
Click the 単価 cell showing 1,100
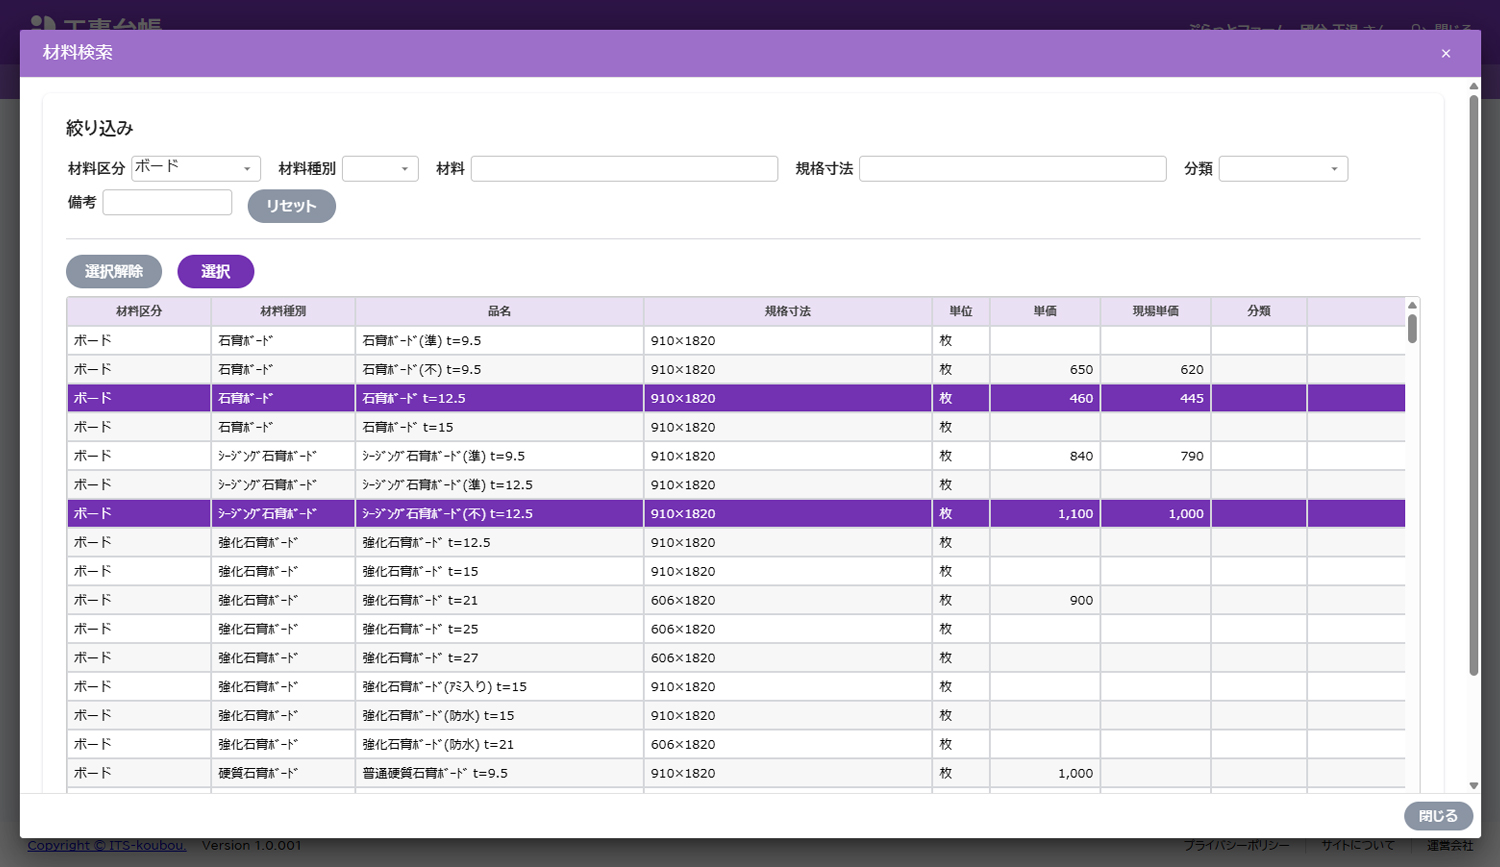[x=1045, y=513]
